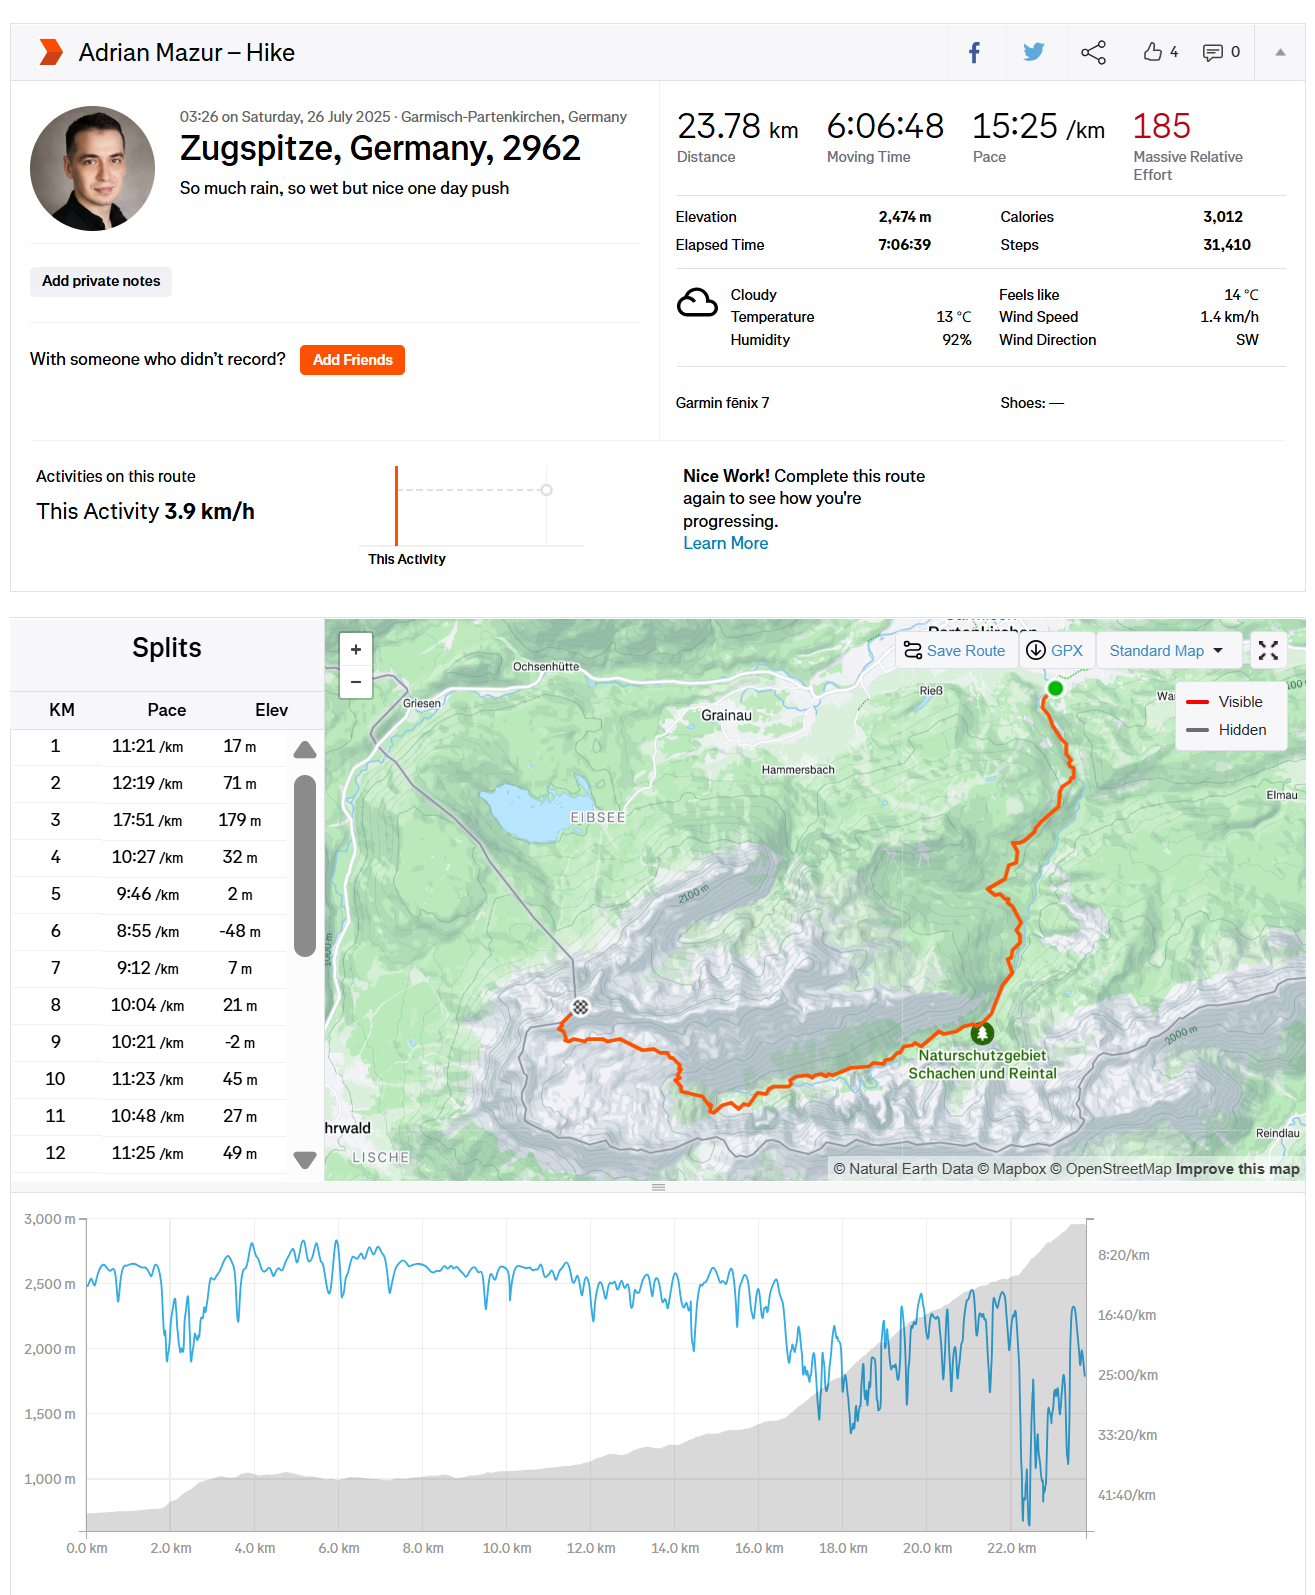Open the Standard Map style dropdown
Screen dimensions: 1315x1595
coord(1168,650)
